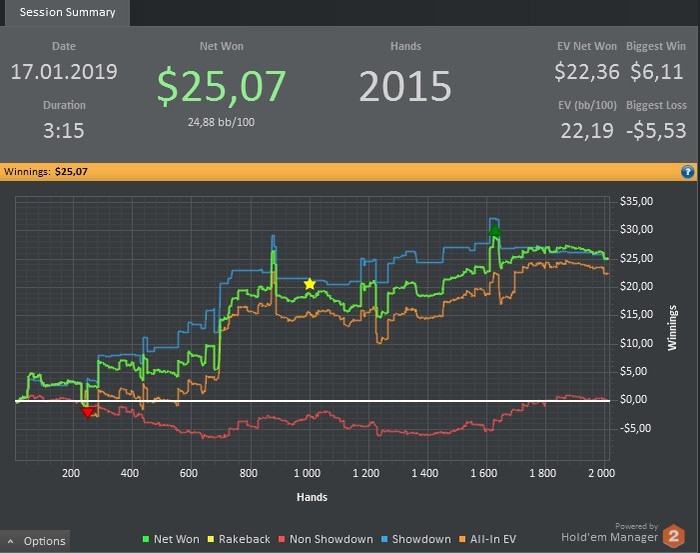Image resolution: width=700 pixels, height=553 pixels.
Task: Toggle the Net Won legend entry
Action: pos(171,539)
